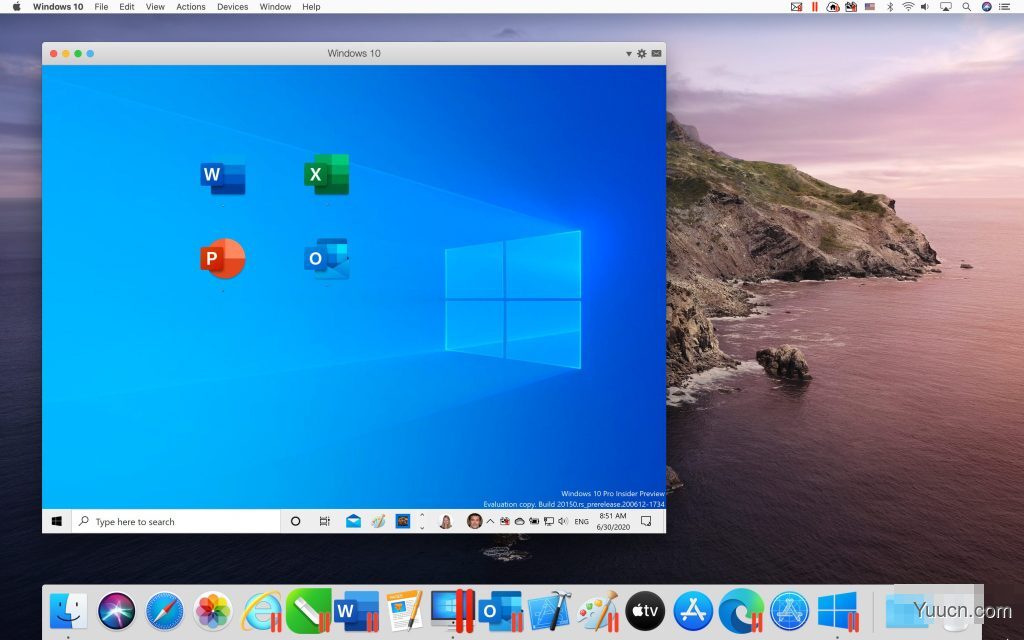Viewport: 1024px width, 640px height.
Task: Open the Devices menu in the menu bar
Action: [x=232, y=7]
